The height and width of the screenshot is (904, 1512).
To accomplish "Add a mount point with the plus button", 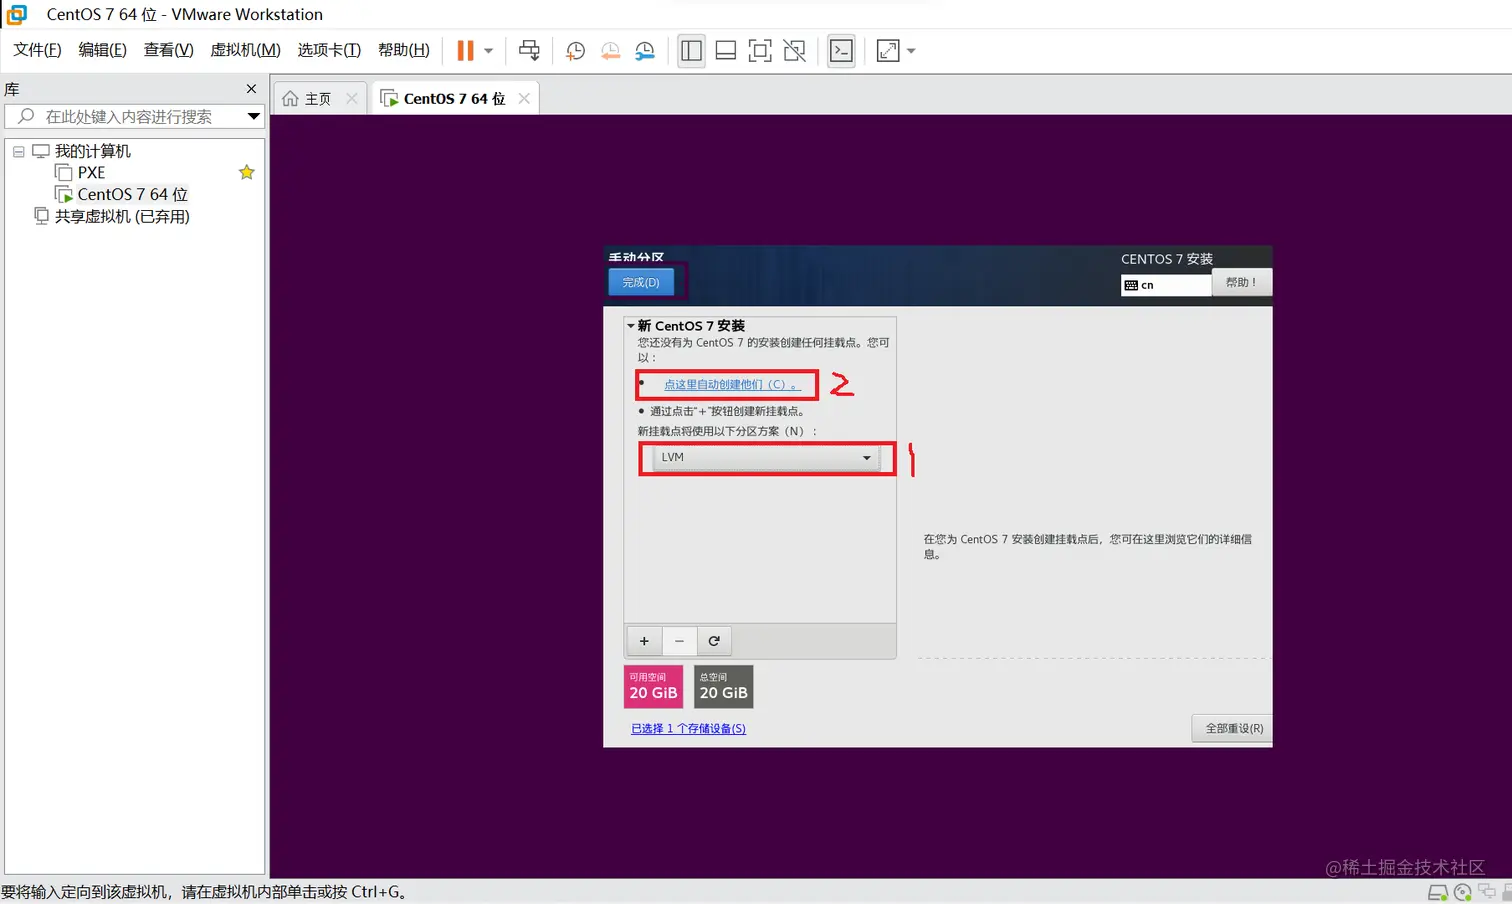I will (x=644, y=641).
